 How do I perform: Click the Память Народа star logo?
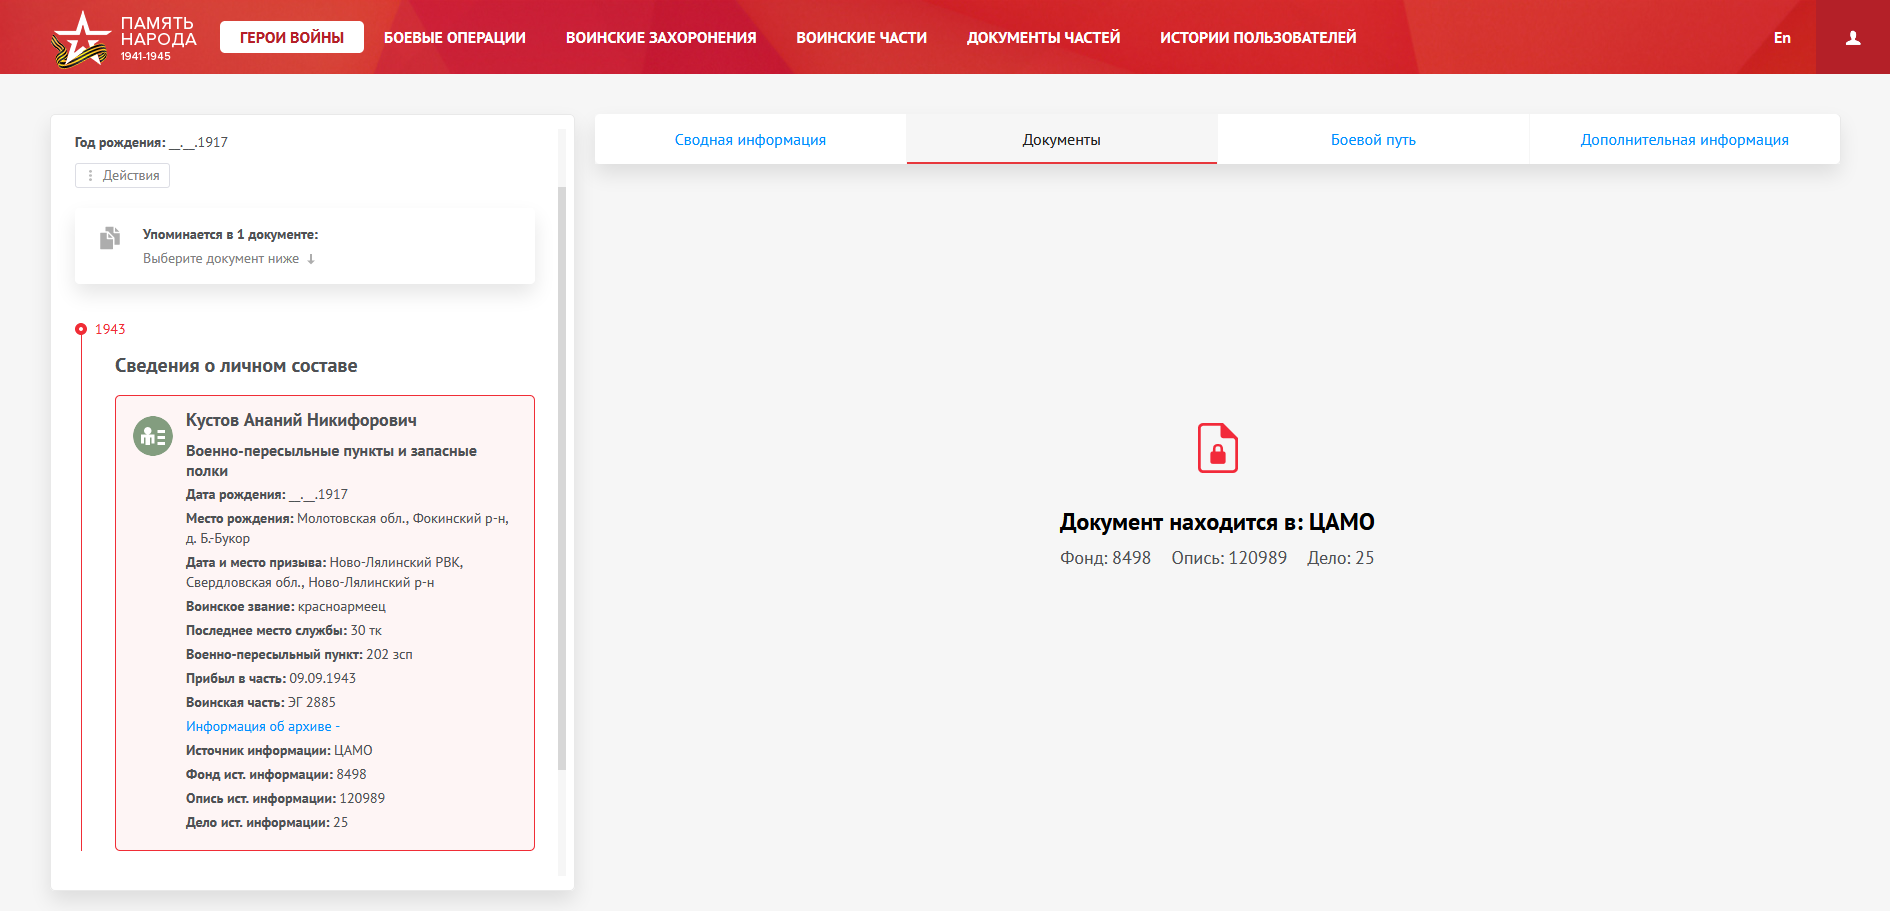point(80,39)
